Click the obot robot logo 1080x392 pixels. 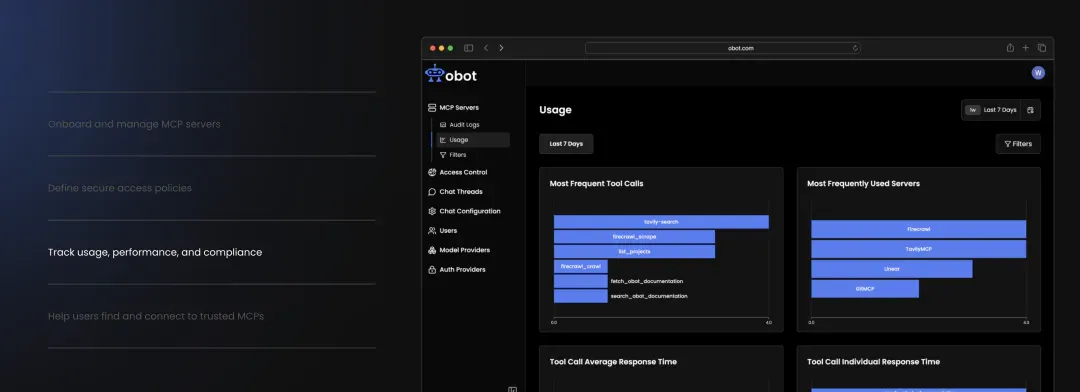(x=434, y=74)
